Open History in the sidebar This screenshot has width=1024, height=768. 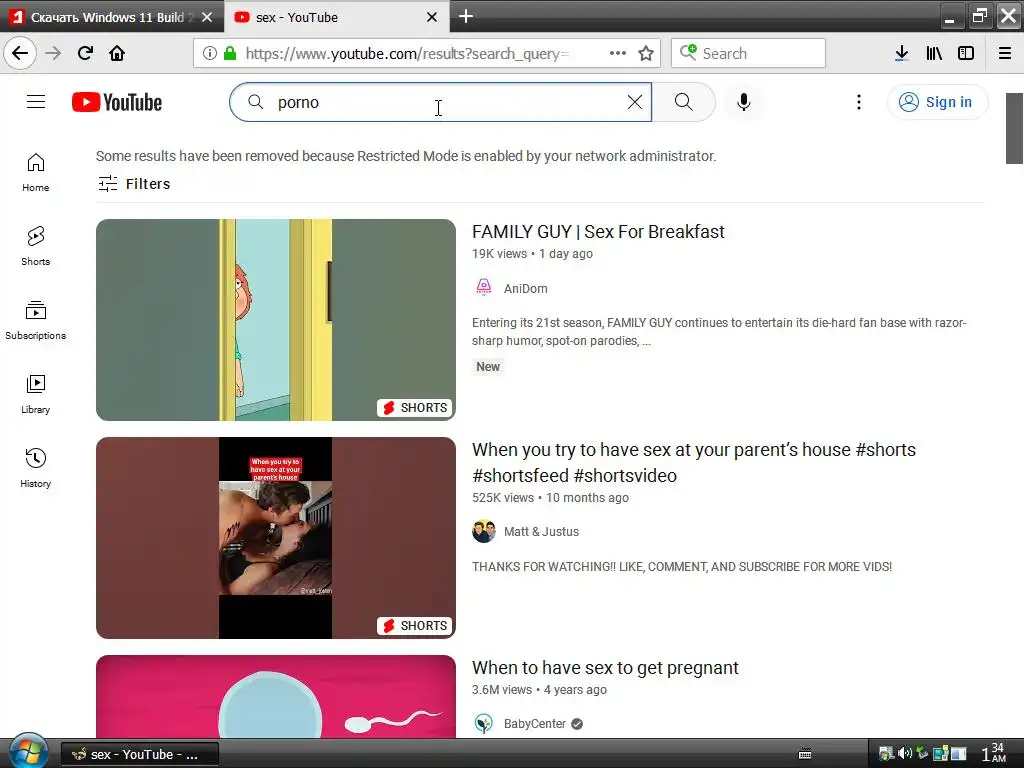click(36, 468)
